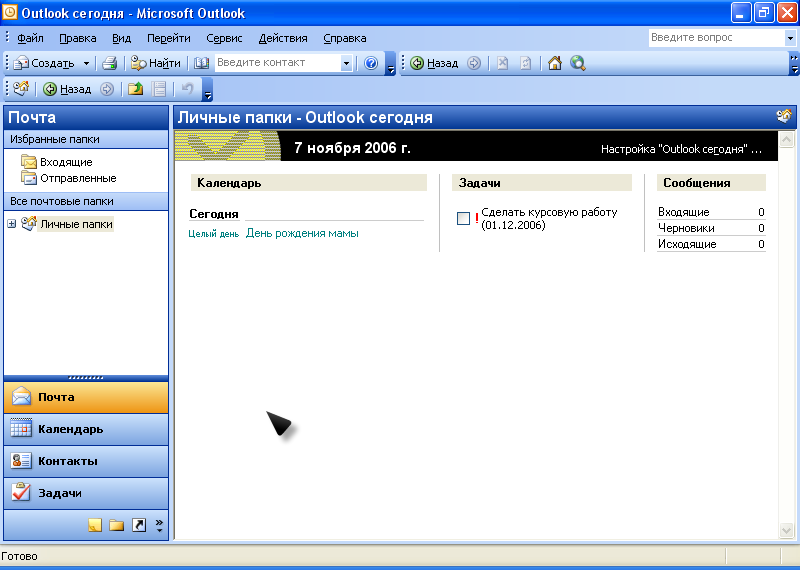Open Web toolbar options arrow
The height and width of the screenshot is (570, 800).
point(794,64)
